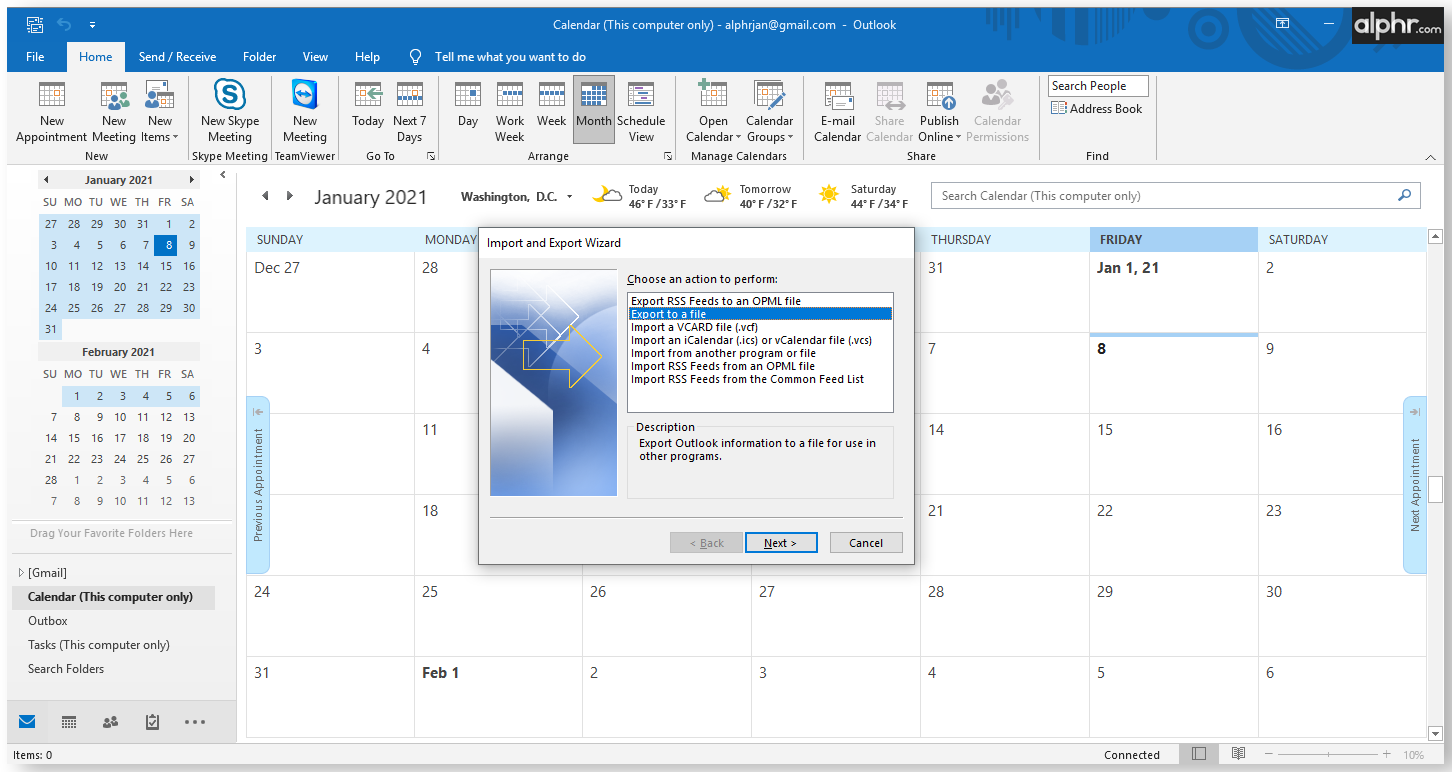
Task: Select Import from another program or file
Action: [x=723, y=353]
